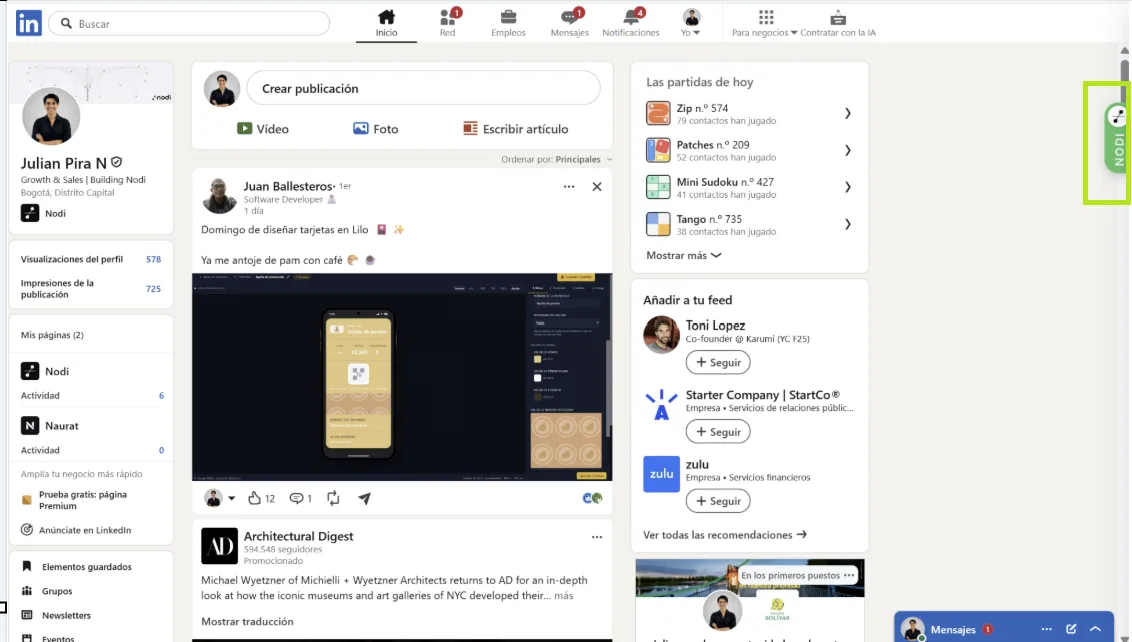
Task: Open the Nodi side tab widget
Action: click(x=1117, y=139)
